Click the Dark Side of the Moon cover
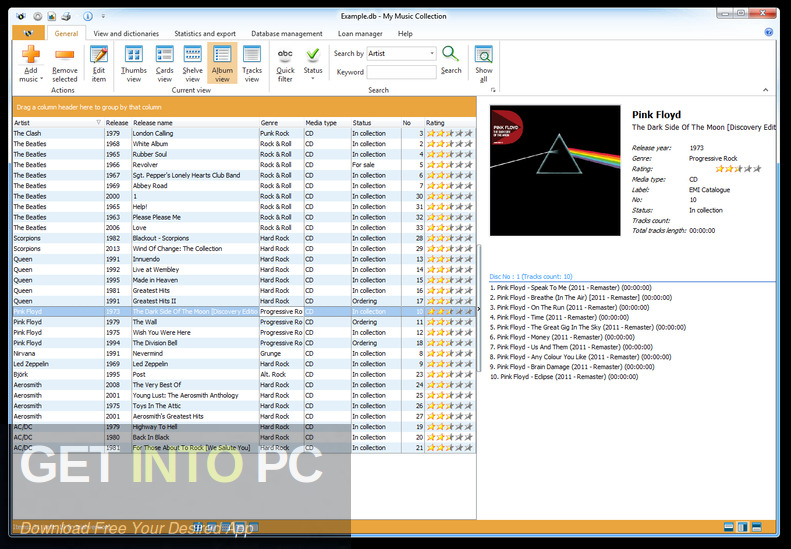This screenshot has width=791, height=549. [555, 170]
